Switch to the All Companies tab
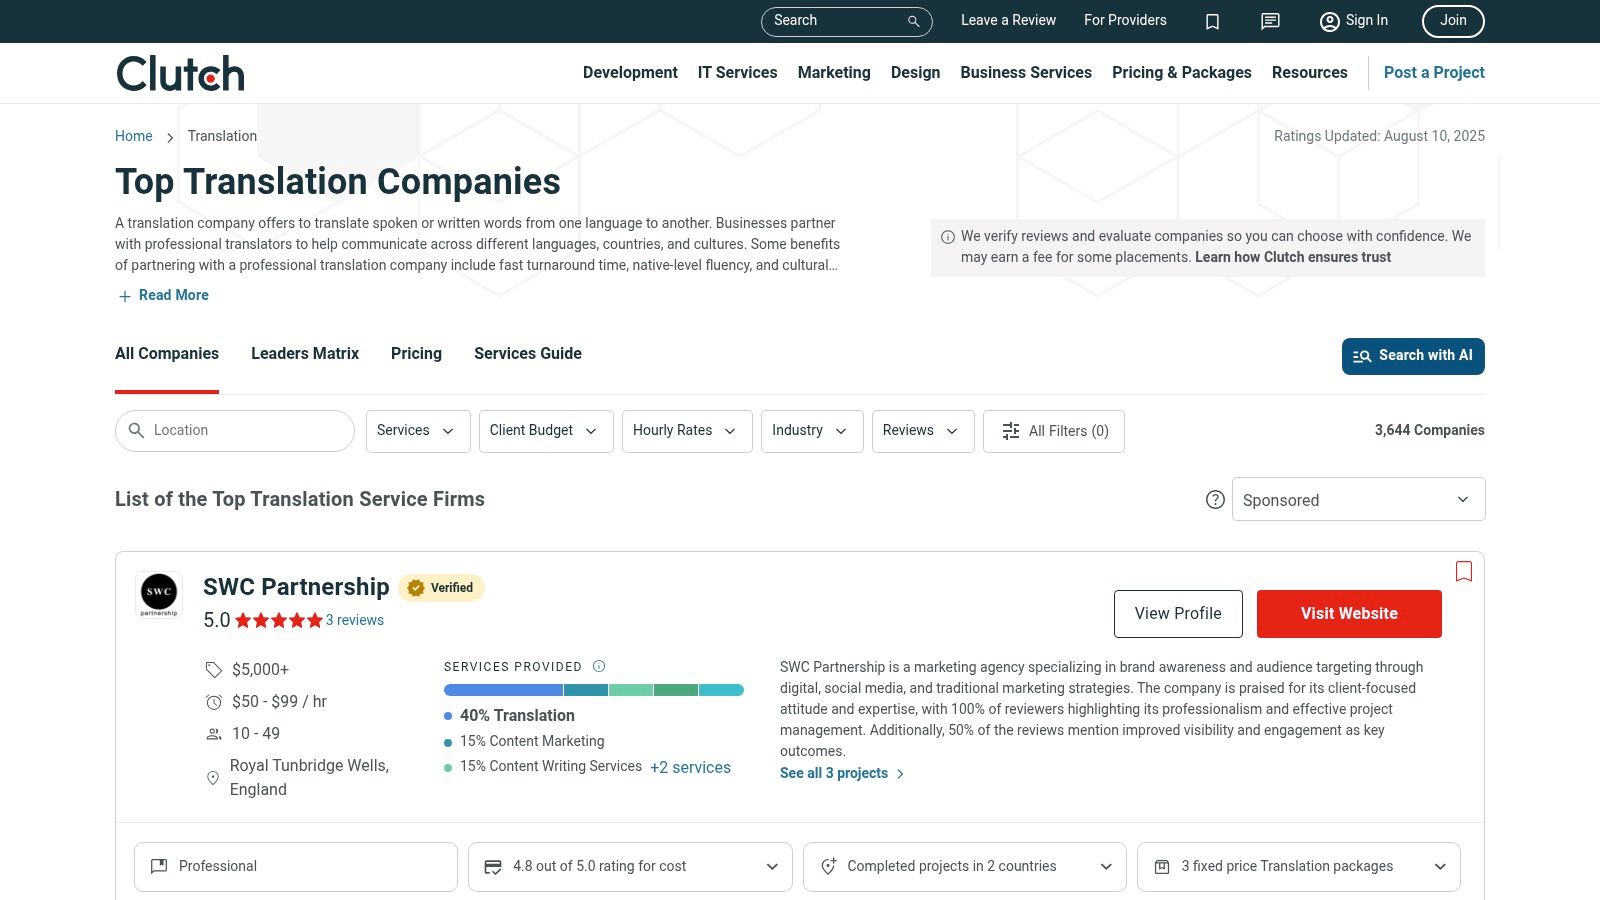 [167, 354]
